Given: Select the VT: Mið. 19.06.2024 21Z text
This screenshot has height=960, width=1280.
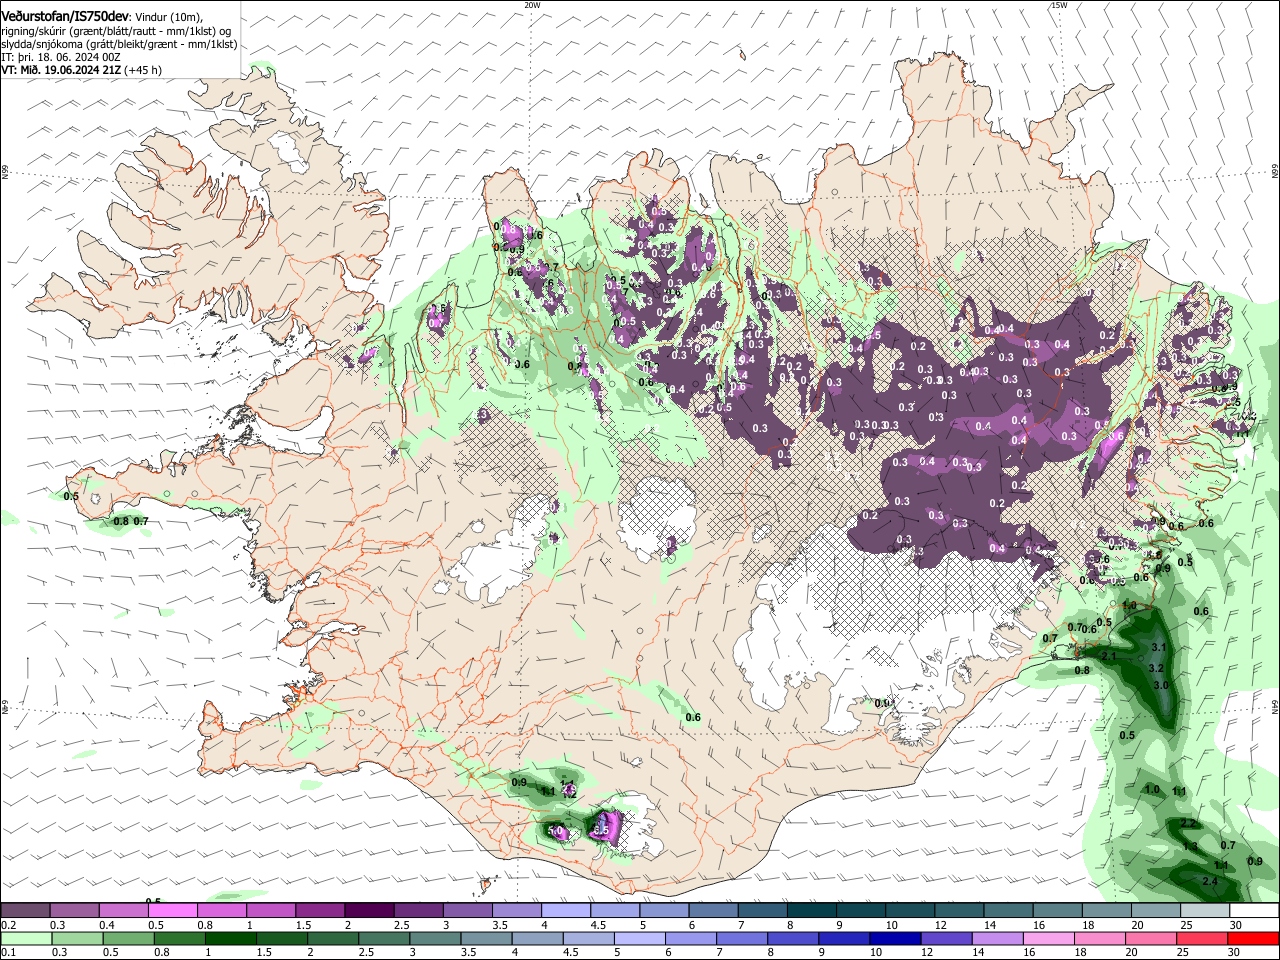Looking at the screenshot, I should pos(60,70).
